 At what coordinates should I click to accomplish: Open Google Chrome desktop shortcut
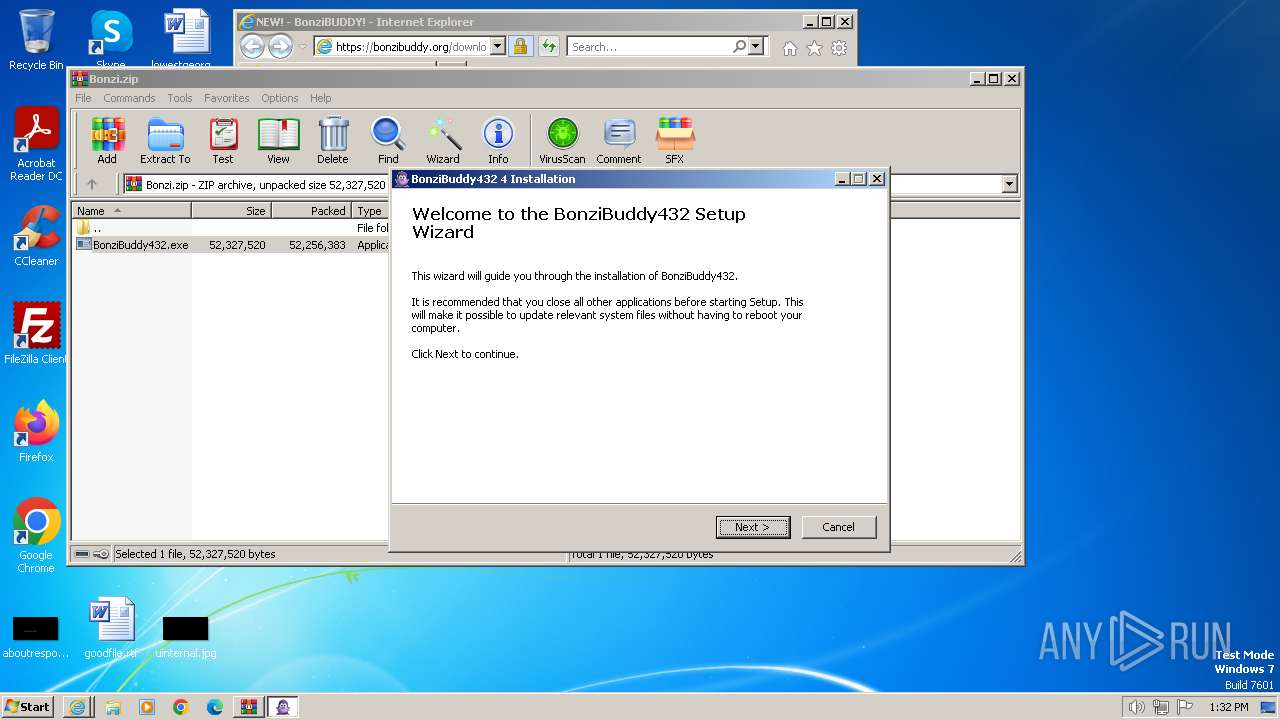(36, 536)
